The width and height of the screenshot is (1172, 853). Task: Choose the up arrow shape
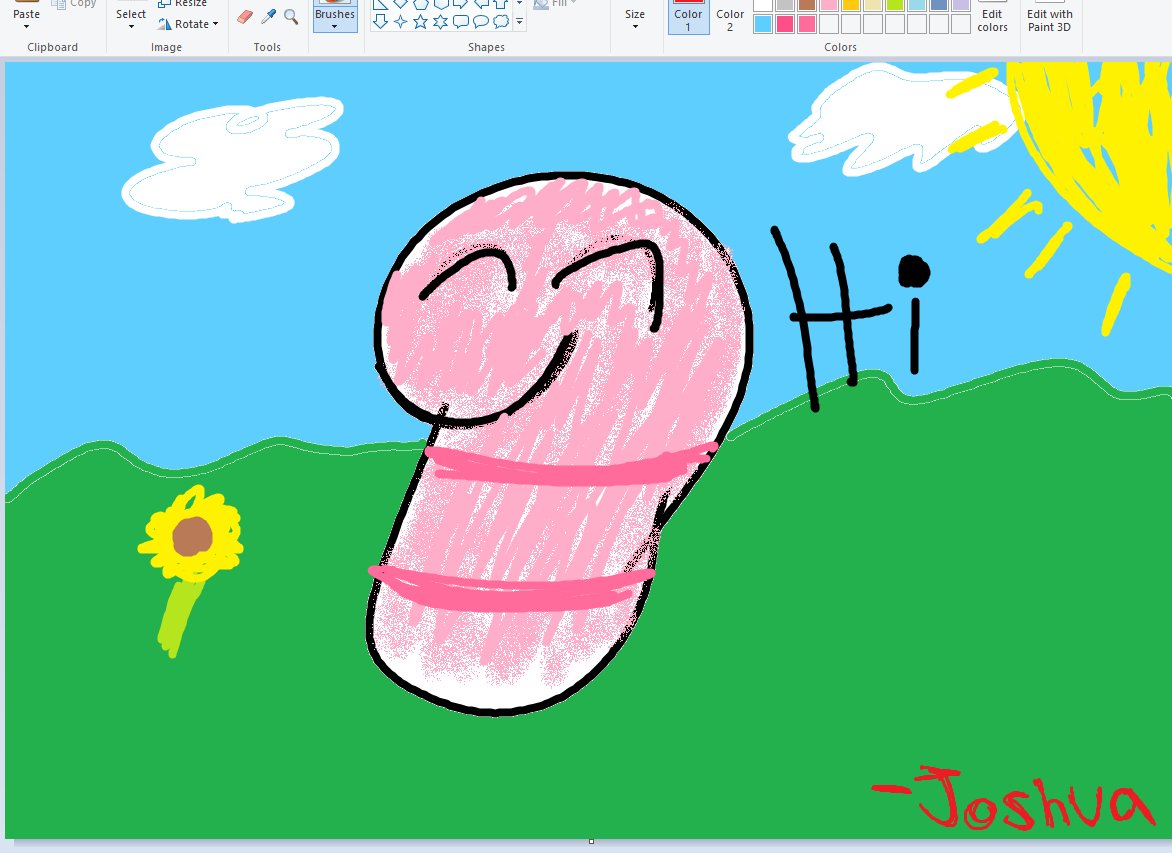coord(502,4)
